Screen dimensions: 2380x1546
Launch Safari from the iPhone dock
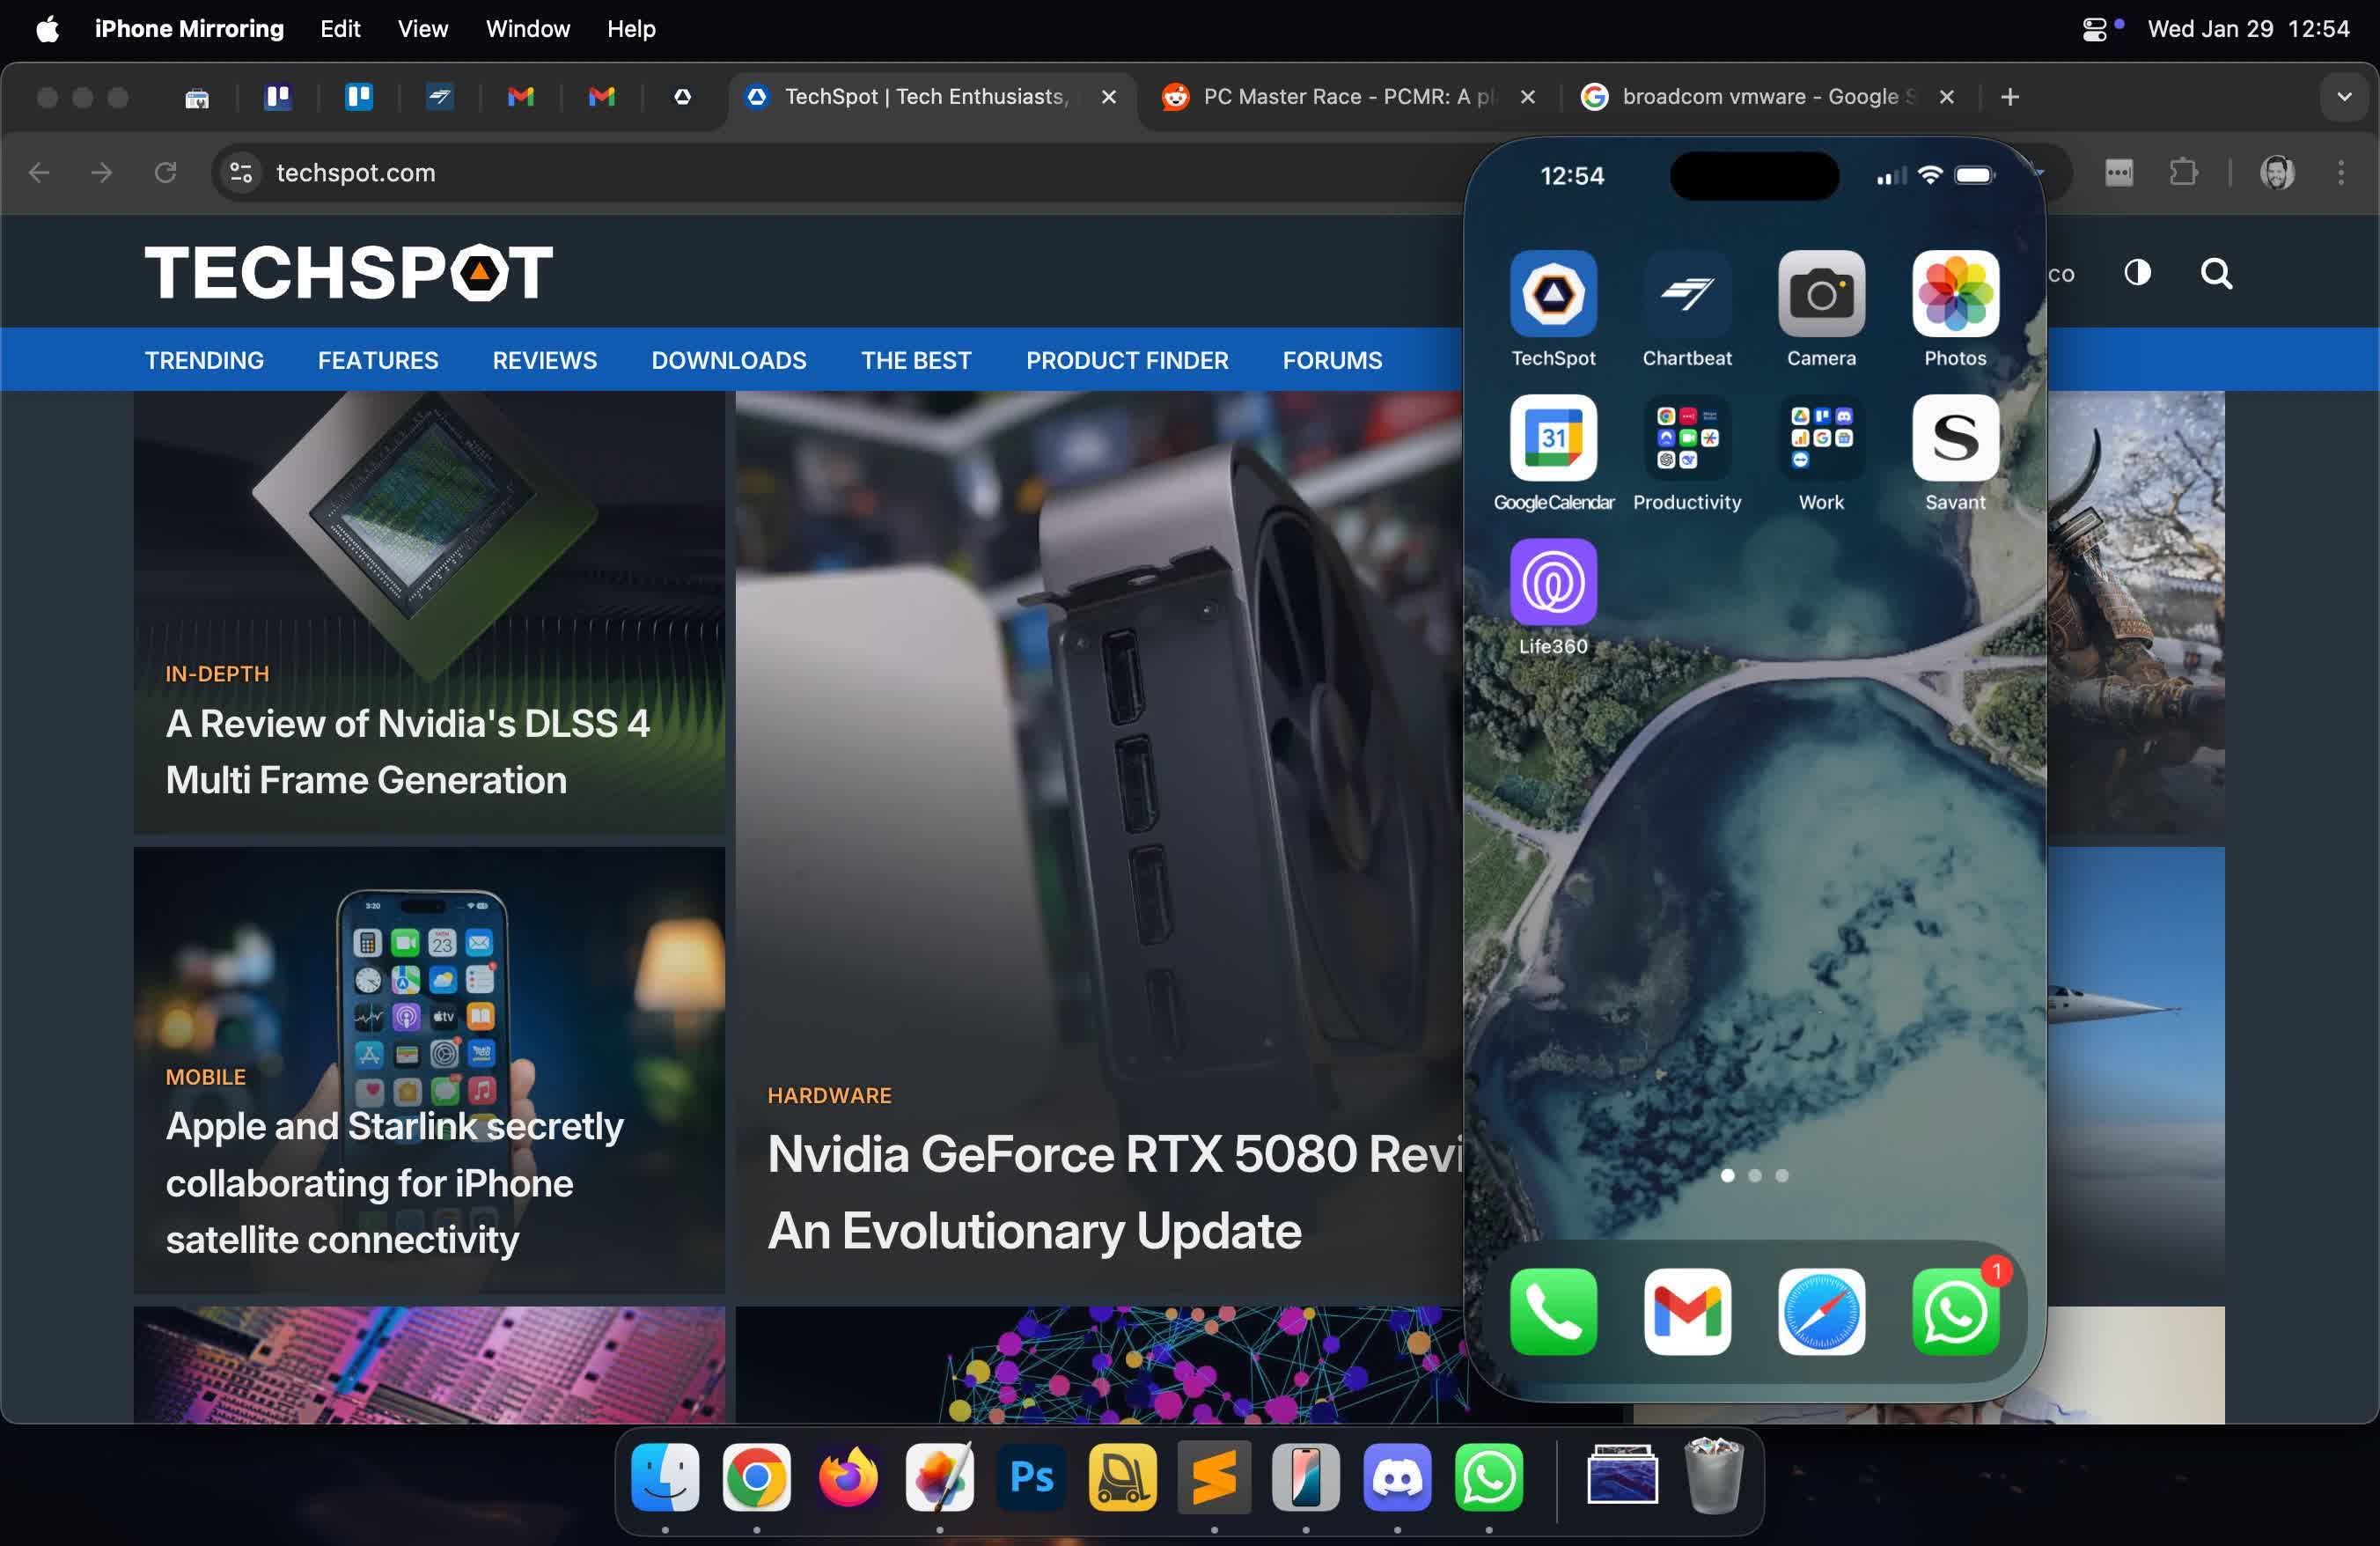tap(1821, 1311)
